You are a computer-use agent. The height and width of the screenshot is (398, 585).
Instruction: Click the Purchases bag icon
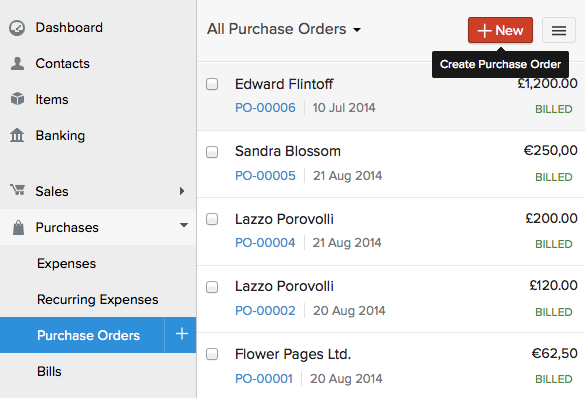pyautogui.click(x=18, y=228)
